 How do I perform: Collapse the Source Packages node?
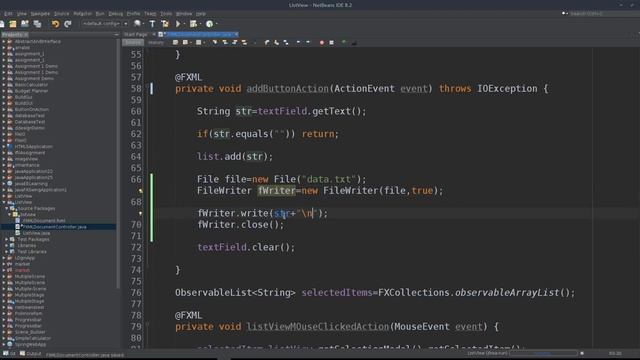click(7, 208)
